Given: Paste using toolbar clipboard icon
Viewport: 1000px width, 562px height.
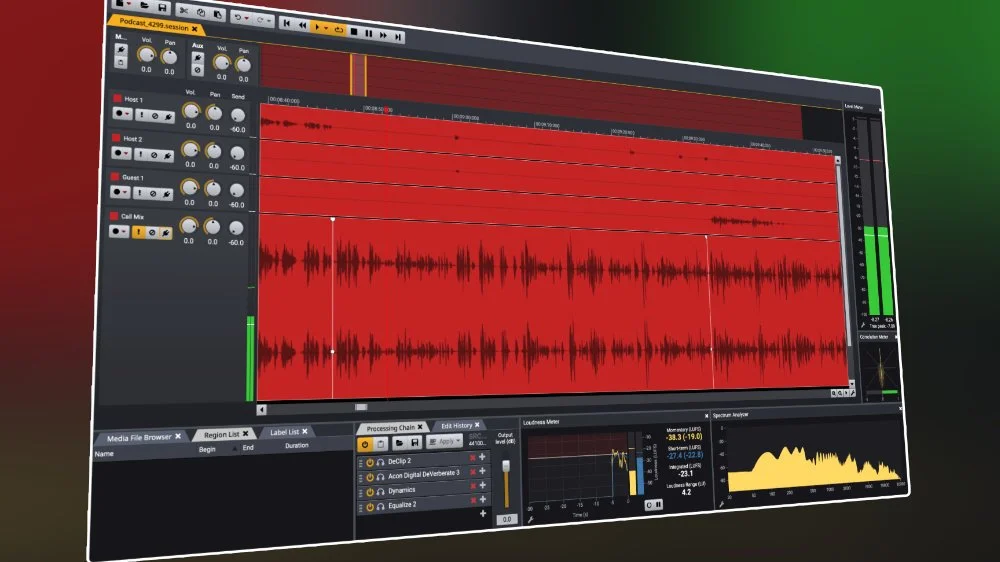Looking at the screenshot, I should (217, 15).
